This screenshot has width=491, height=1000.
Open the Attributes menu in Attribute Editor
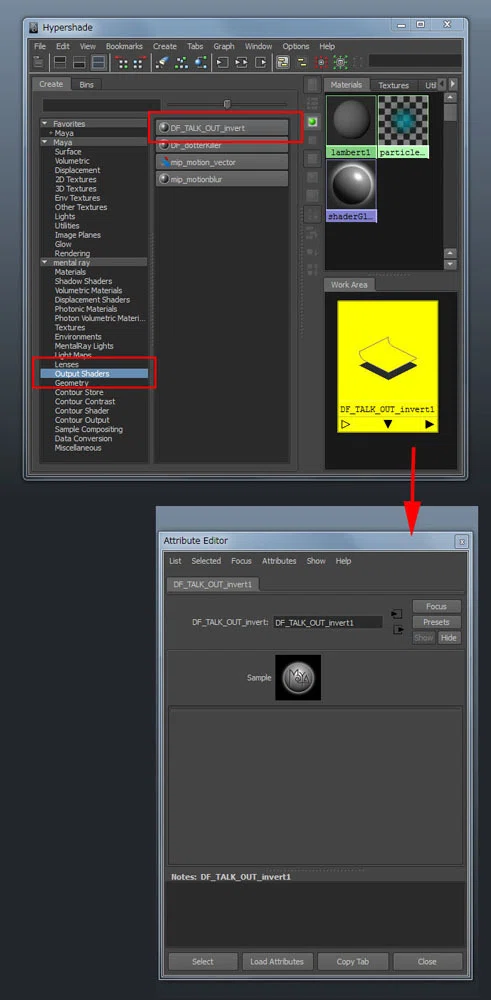point(279,561)
